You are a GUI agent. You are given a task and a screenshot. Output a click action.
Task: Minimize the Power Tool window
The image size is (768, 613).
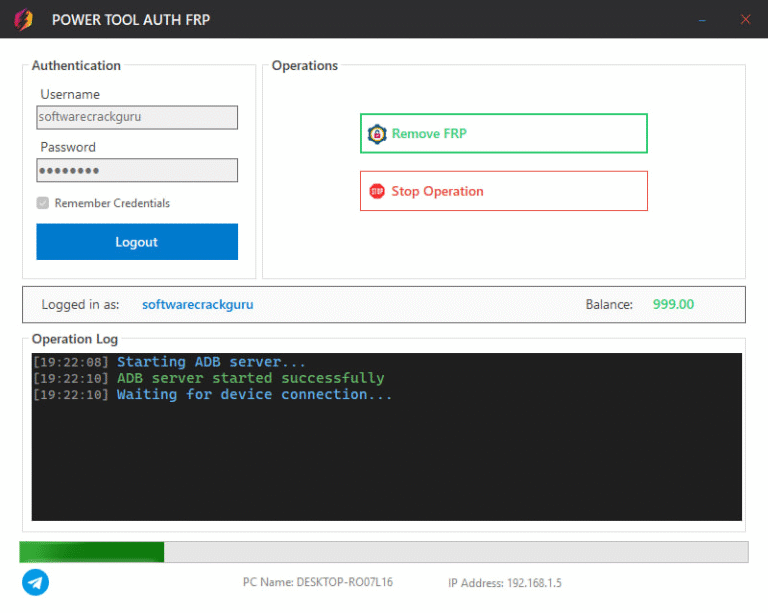[703, 20]
